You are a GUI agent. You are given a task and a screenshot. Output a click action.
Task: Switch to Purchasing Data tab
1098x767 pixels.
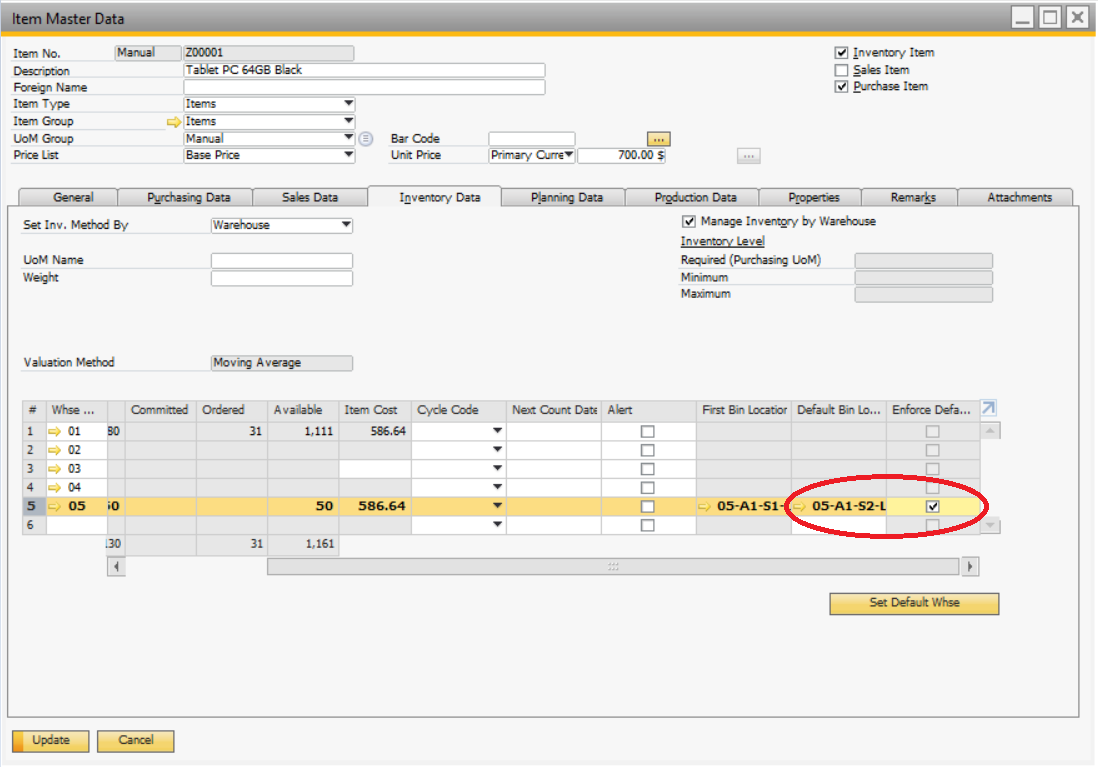tap(188, 198)
